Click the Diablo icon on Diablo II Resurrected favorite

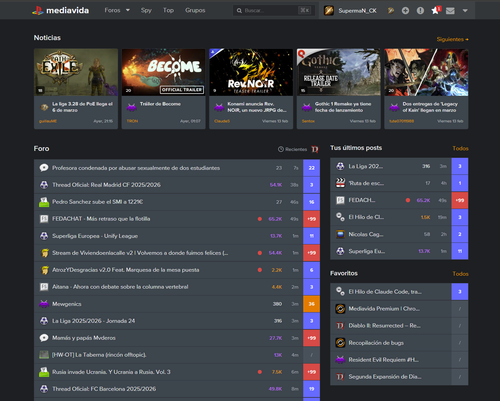coord(340,326)
